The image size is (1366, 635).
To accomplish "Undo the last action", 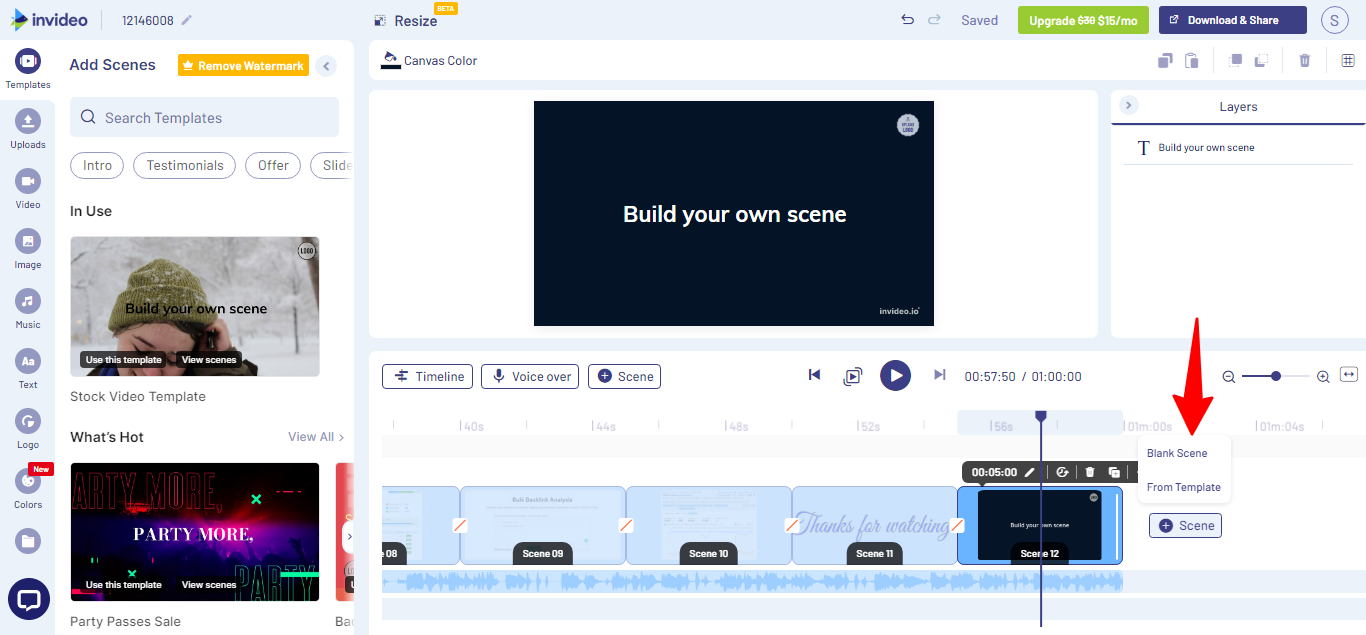I will [x=907, y=20].
